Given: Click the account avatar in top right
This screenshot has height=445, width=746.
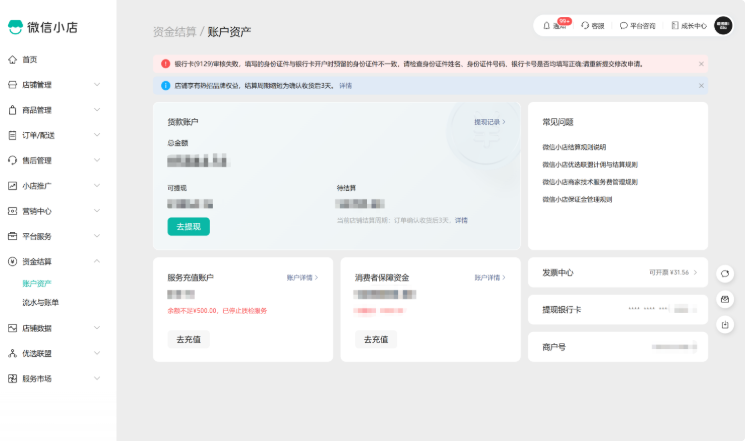Looking at the screenshot, I should point(723,26).
